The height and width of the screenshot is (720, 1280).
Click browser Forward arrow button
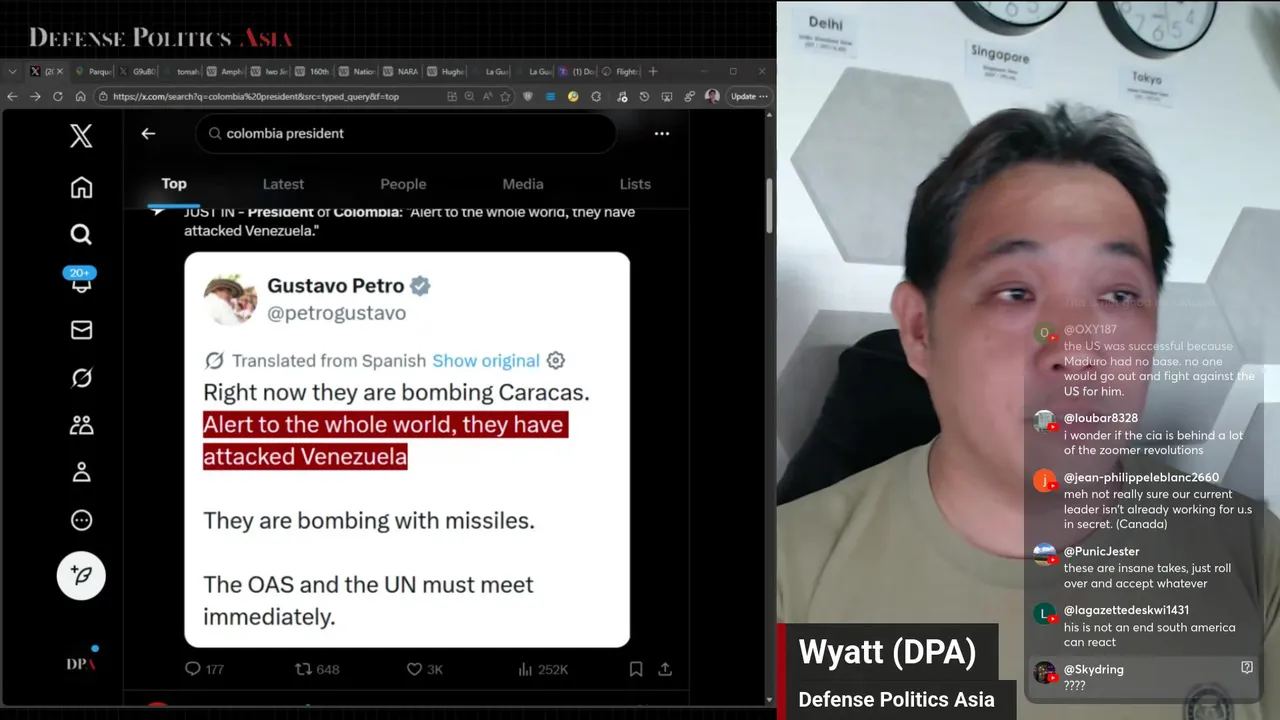pyautogui.click(x=35, y=97)
